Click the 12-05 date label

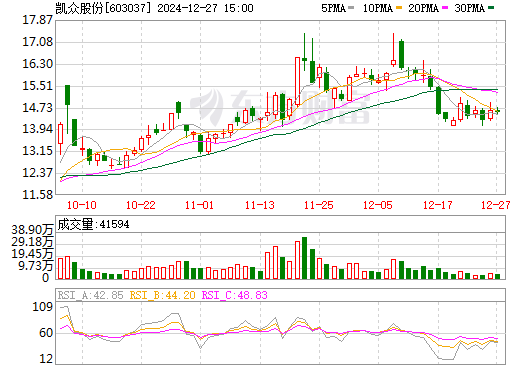click(x=378, y=205)
